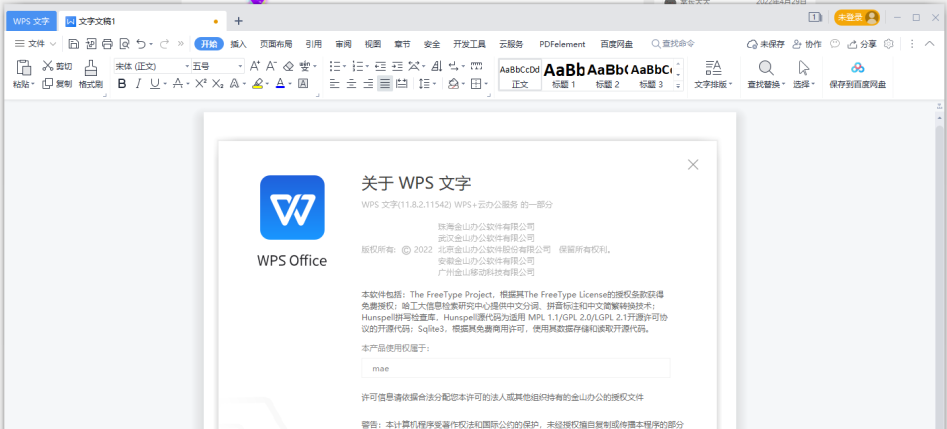Apply the 标题 1 heading style
Viewport: 947px width, 429px height.
(563, 74)
